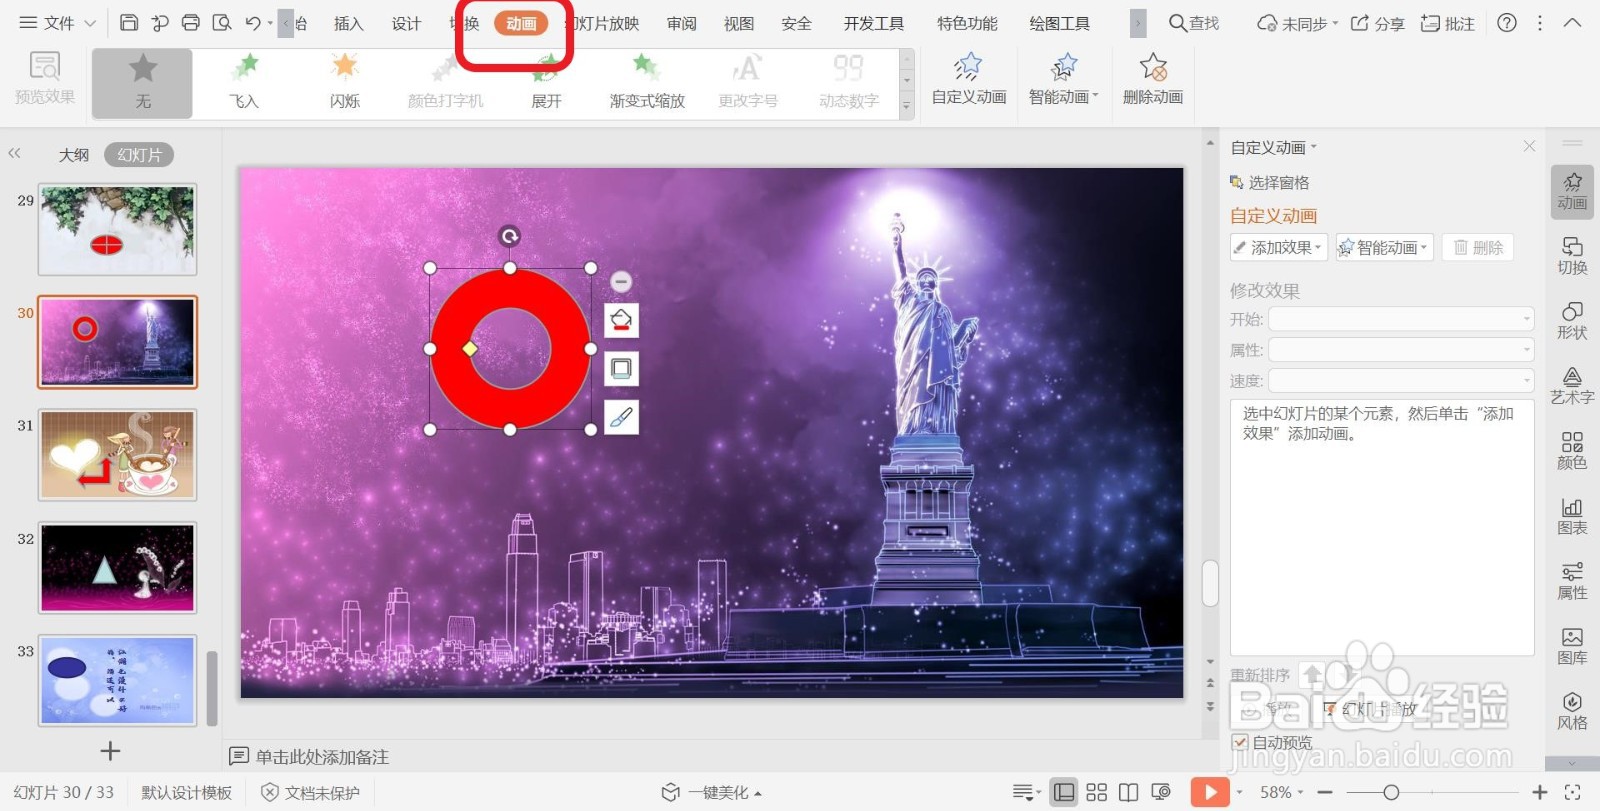
Task: Open 自定义动画 from the ribbon
Action: point(969,80)
